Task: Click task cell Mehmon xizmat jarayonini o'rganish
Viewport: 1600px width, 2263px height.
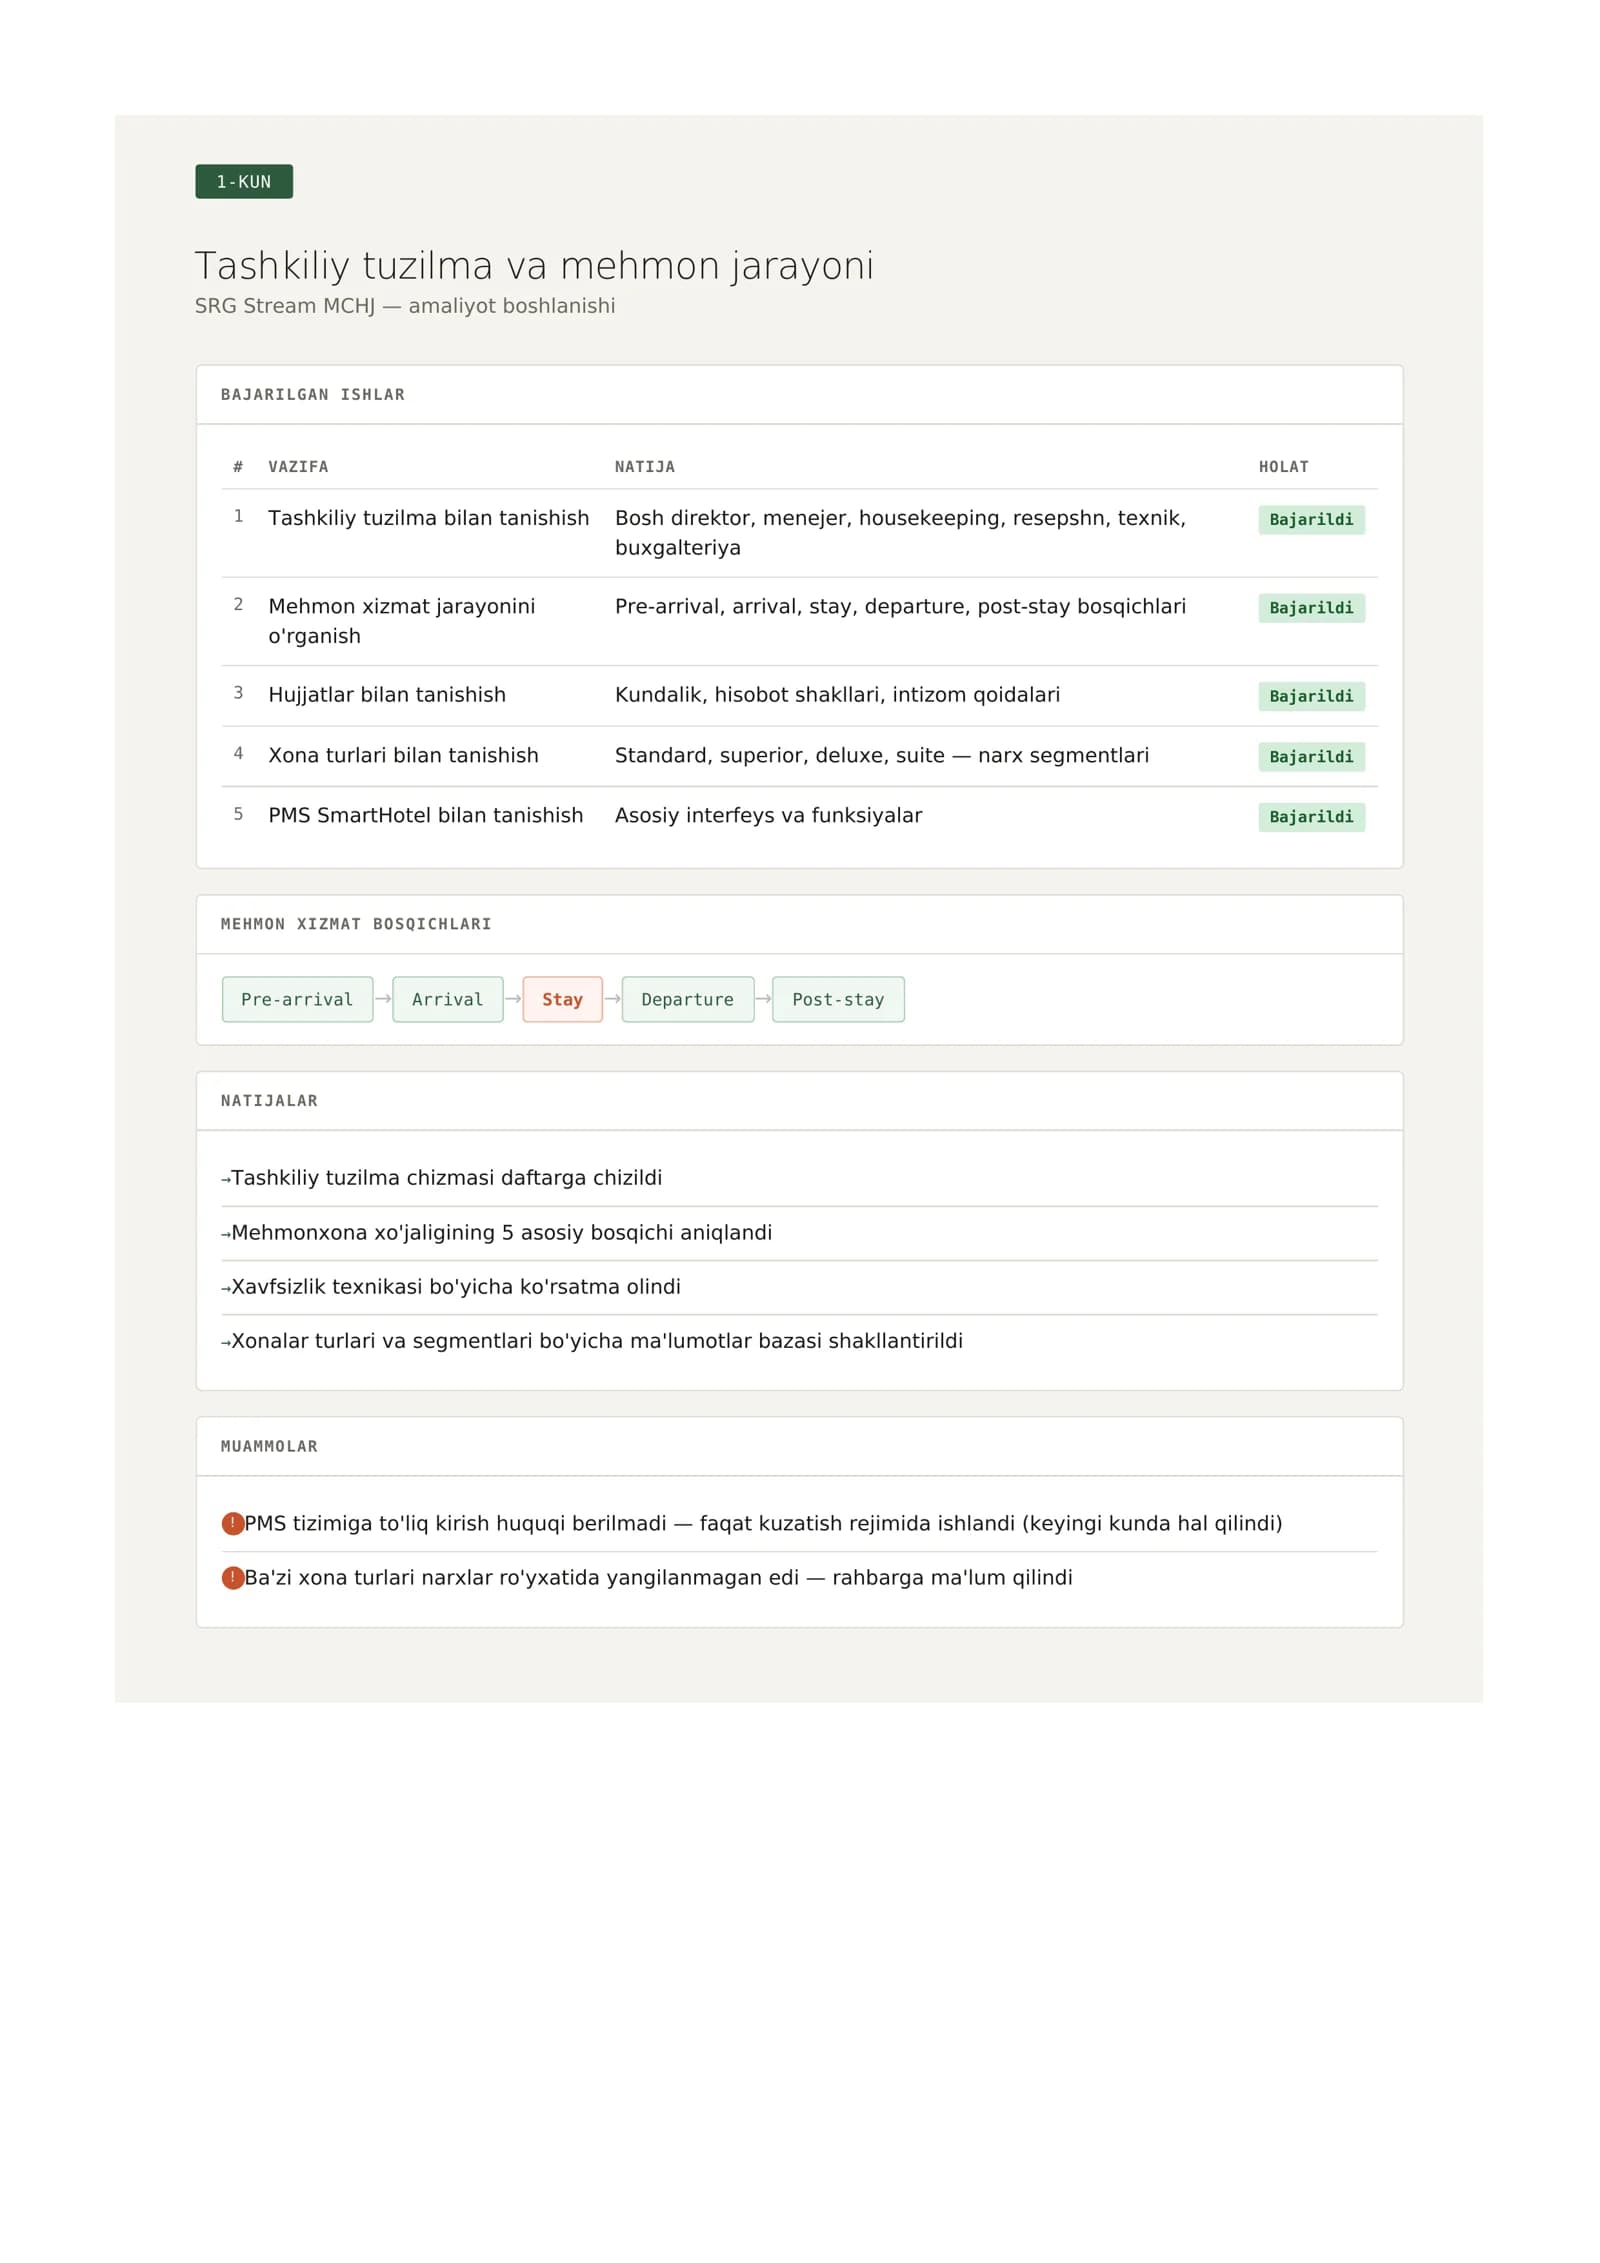Action: (402, 621)
